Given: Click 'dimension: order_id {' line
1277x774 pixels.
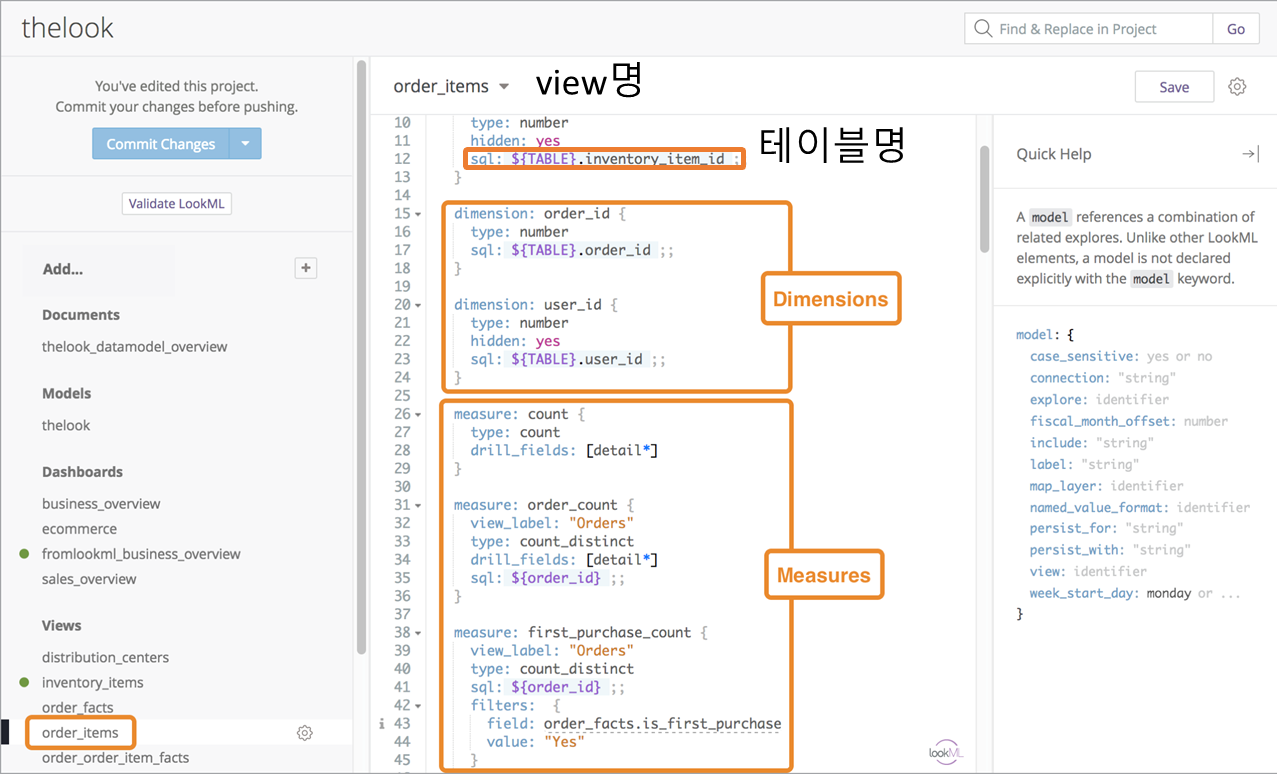Looking at the screenshot, I should coord(540,214).
